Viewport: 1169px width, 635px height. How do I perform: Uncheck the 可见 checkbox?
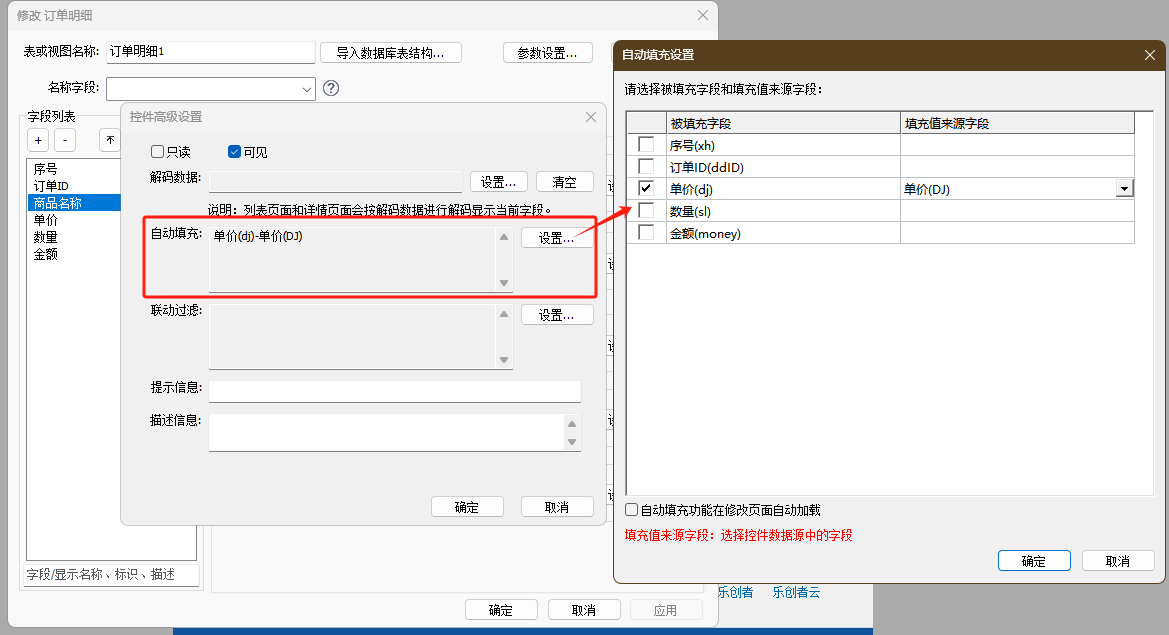coord(235,152)
